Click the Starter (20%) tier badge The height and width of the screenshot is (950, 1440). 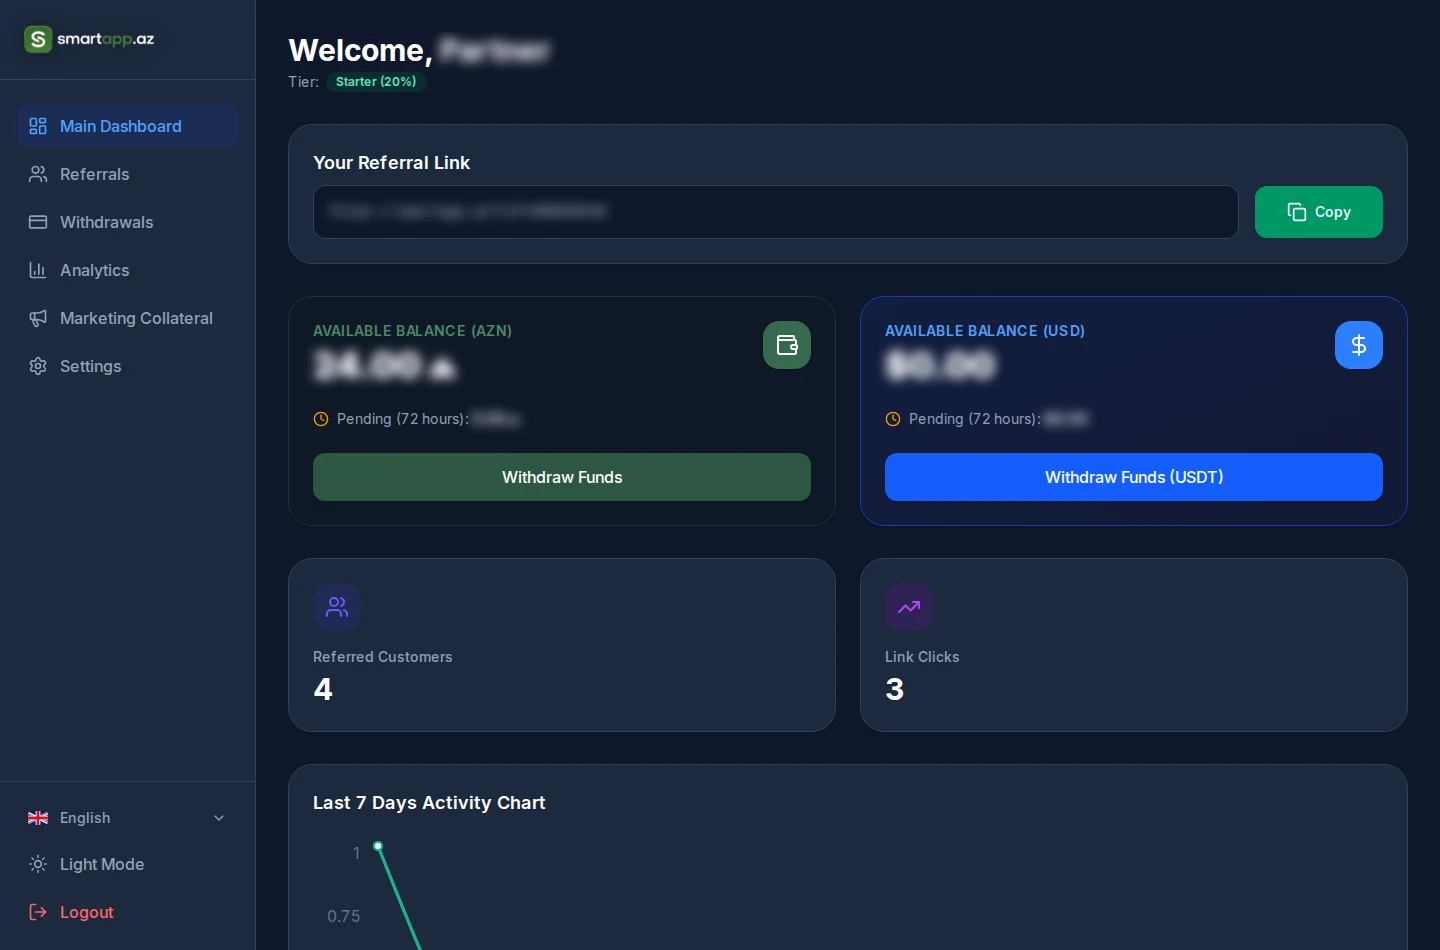tap(376, 82)
